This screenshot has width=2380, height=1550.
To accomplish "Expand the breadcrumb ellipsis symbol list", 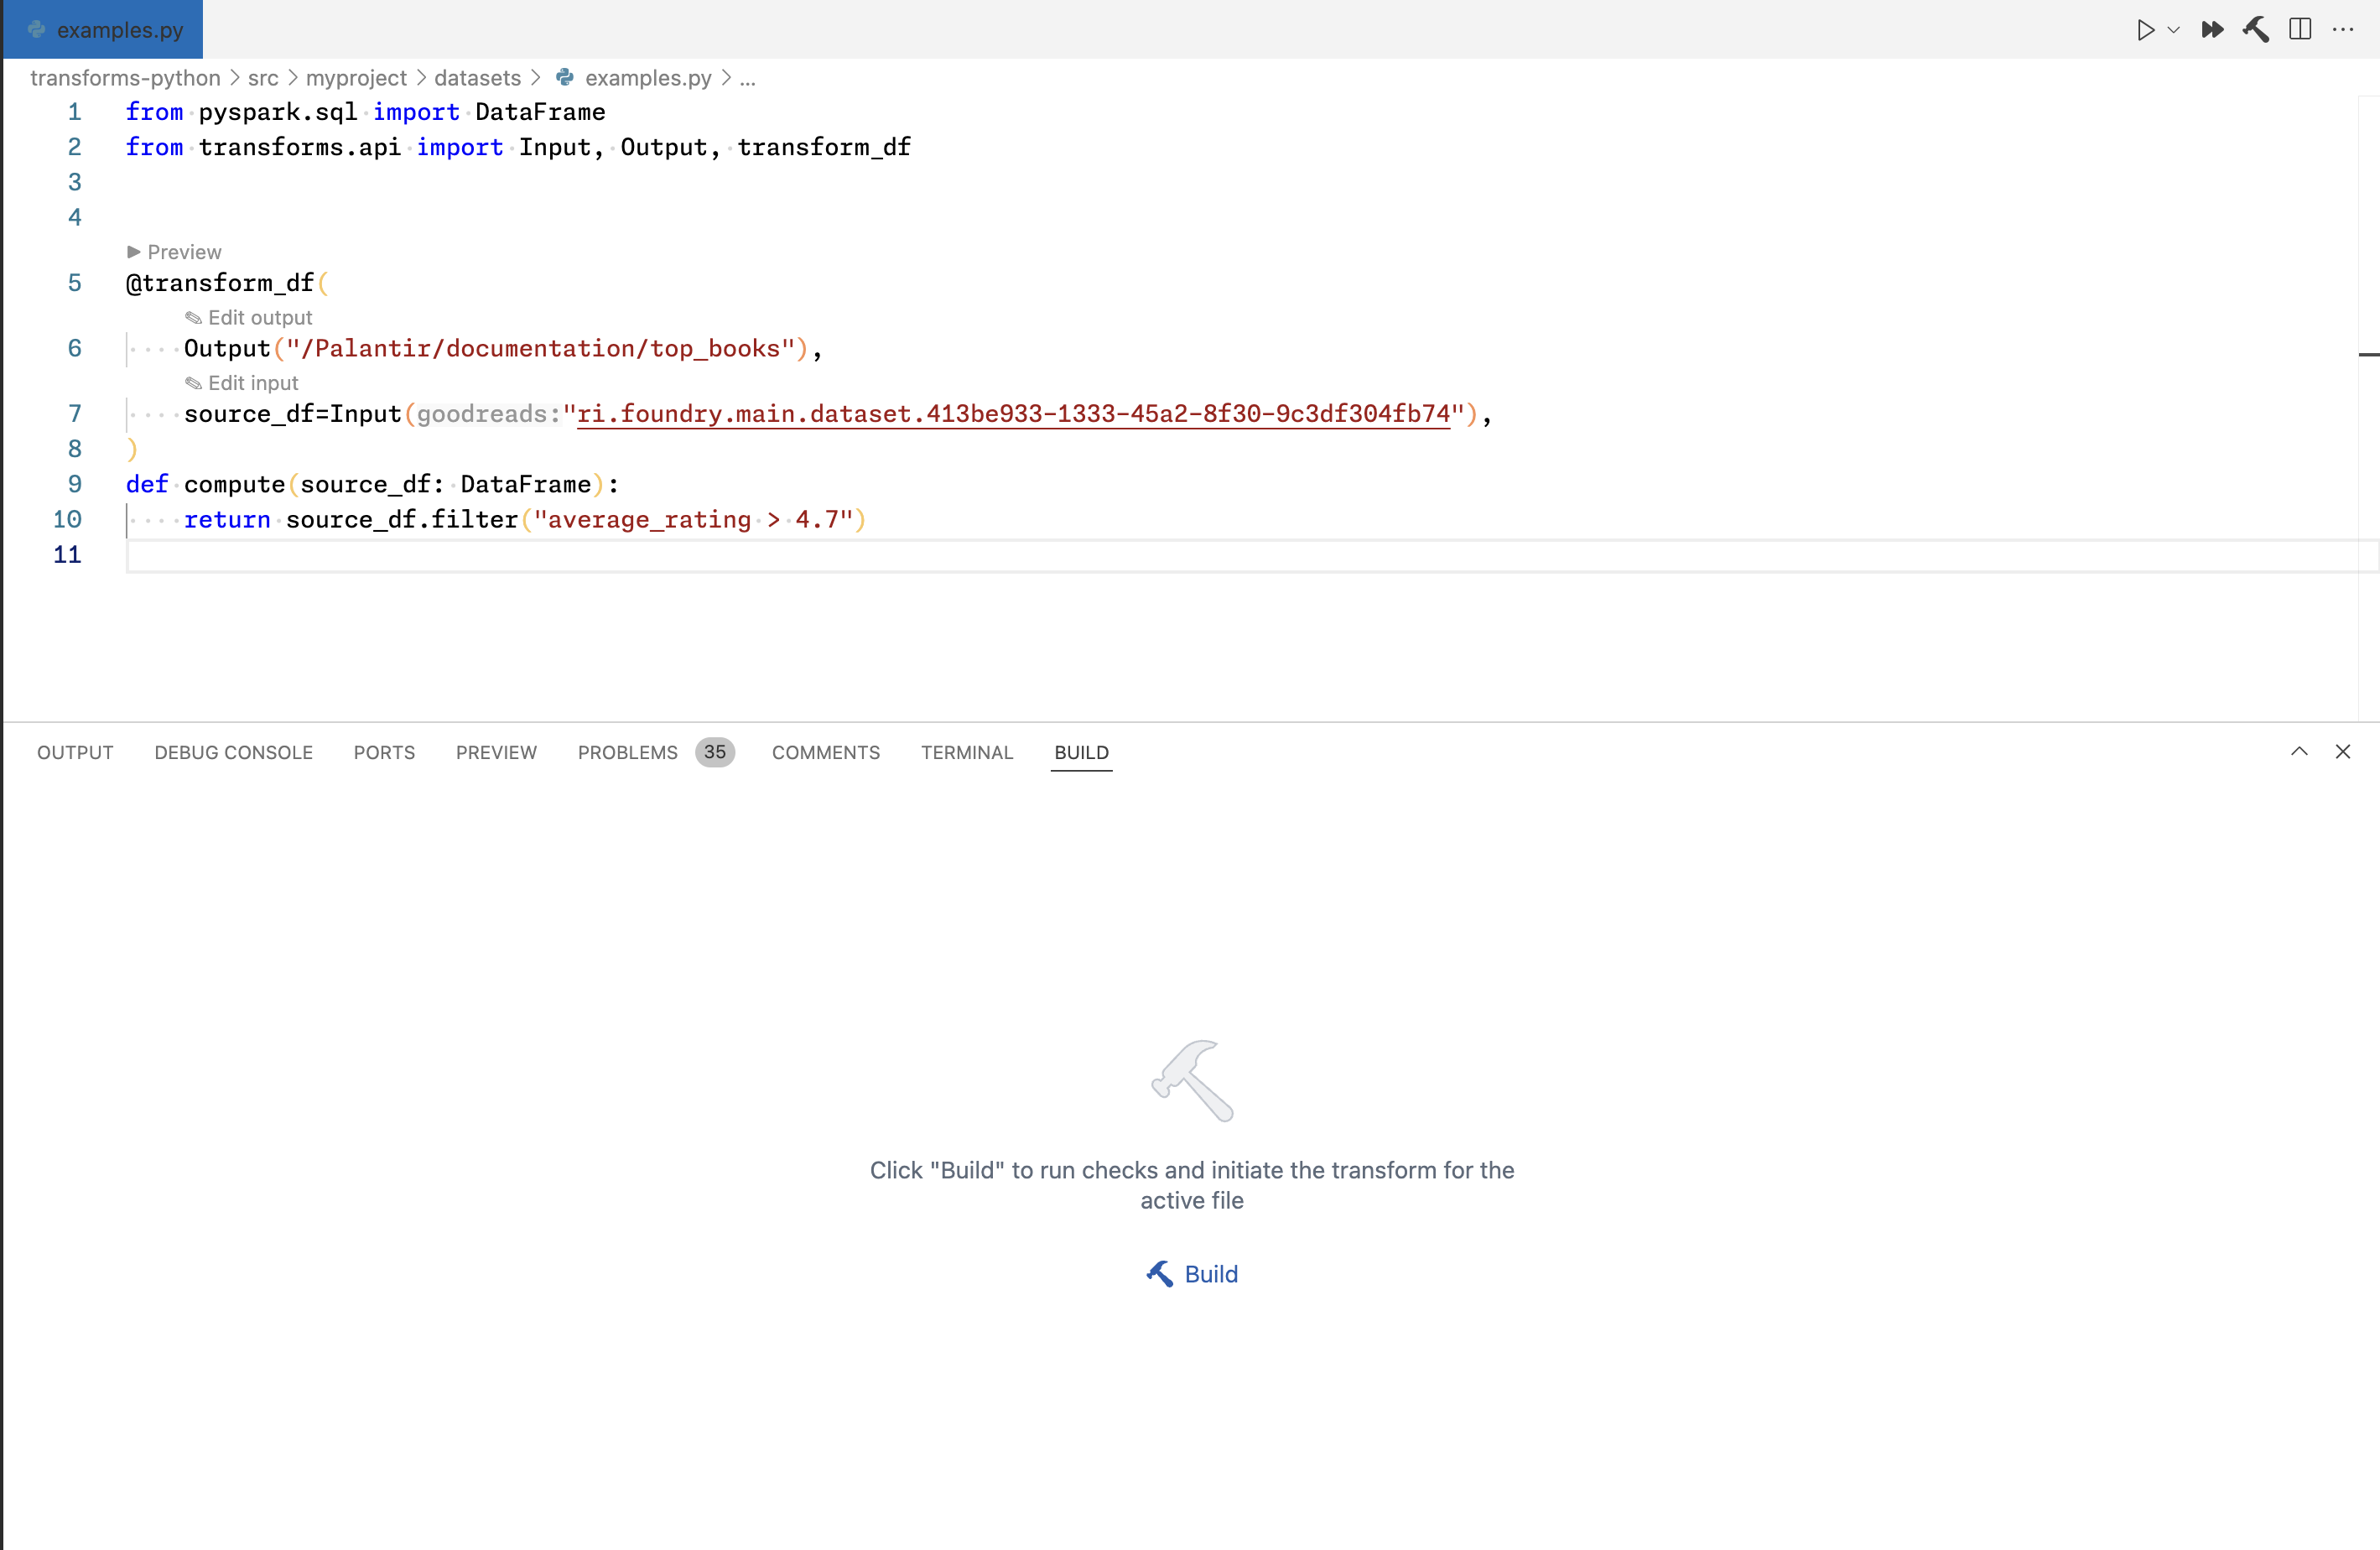I will click(x=747, y=78).
